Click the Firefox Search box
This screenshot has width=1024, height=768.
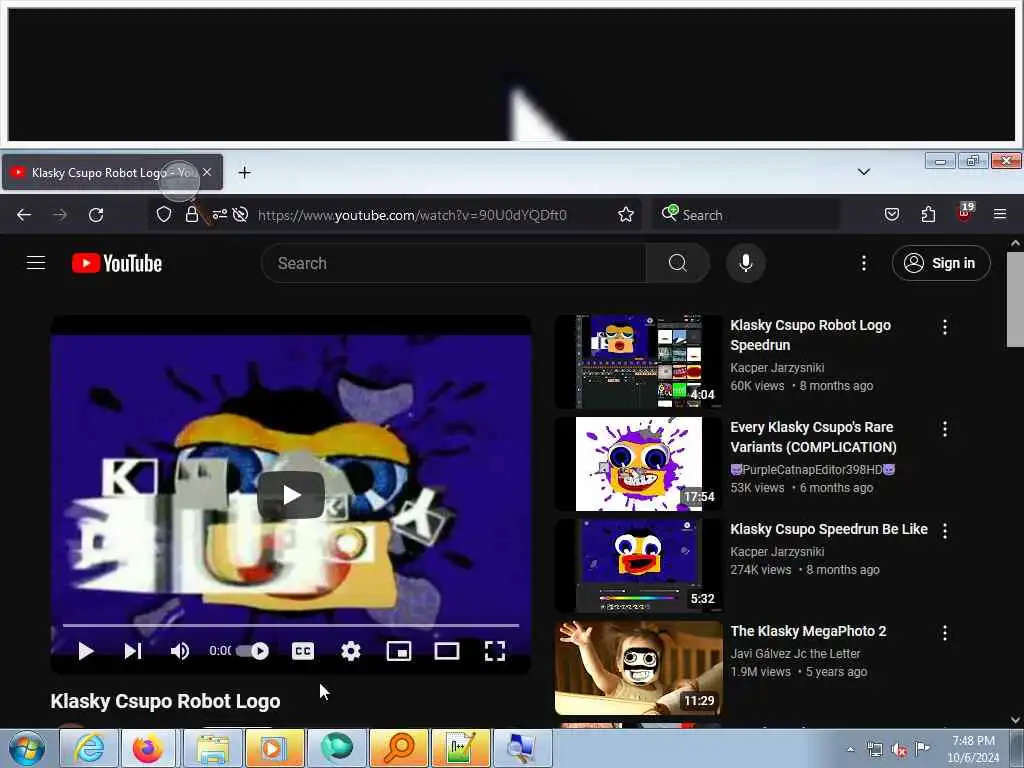point(746,215)
